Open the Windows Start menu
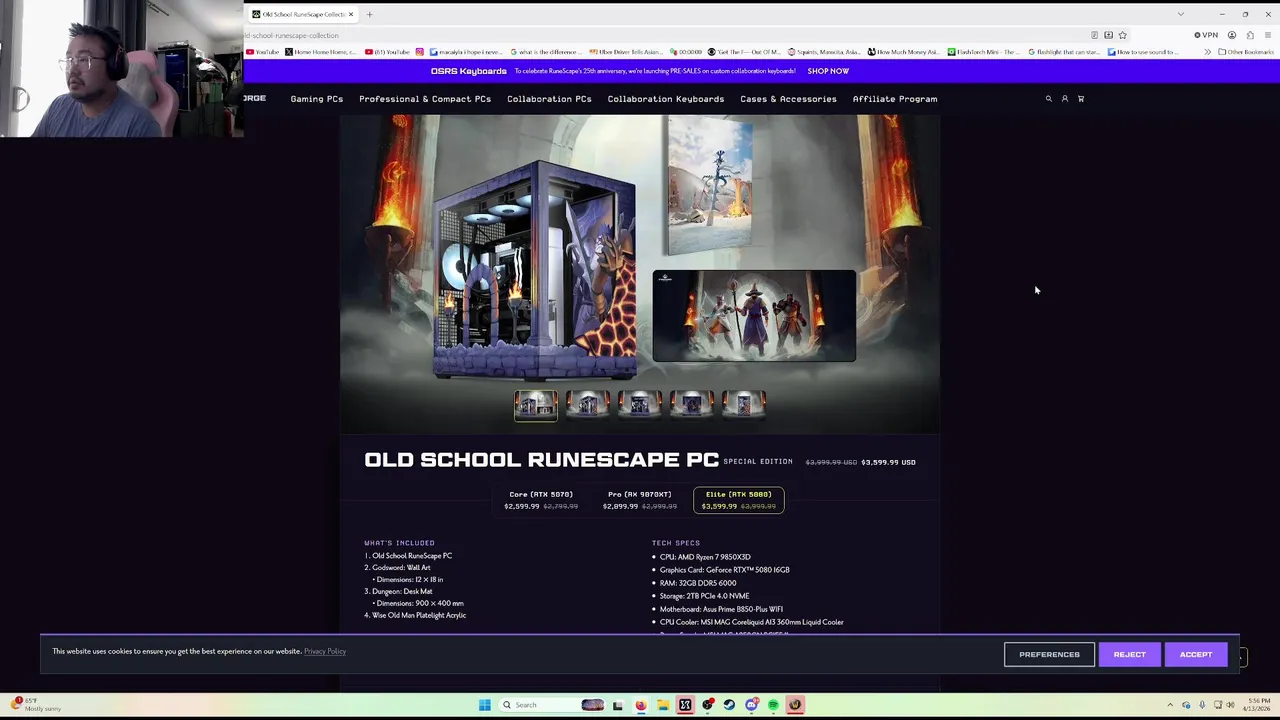Viewport: 1280px width, 720px height. click(x=484, y=705)
